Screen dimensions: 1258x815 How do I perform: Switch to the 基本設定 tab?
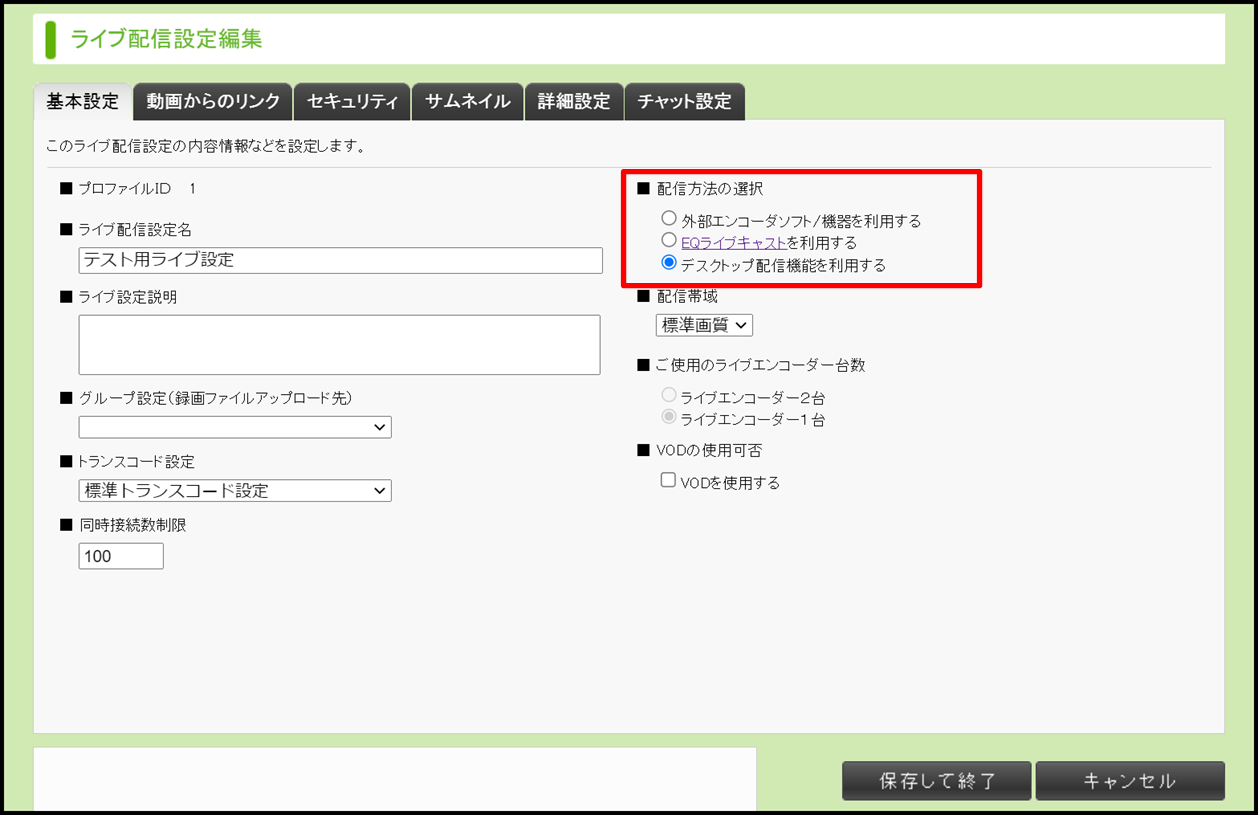pyautogui.click(x=82, y=102)
